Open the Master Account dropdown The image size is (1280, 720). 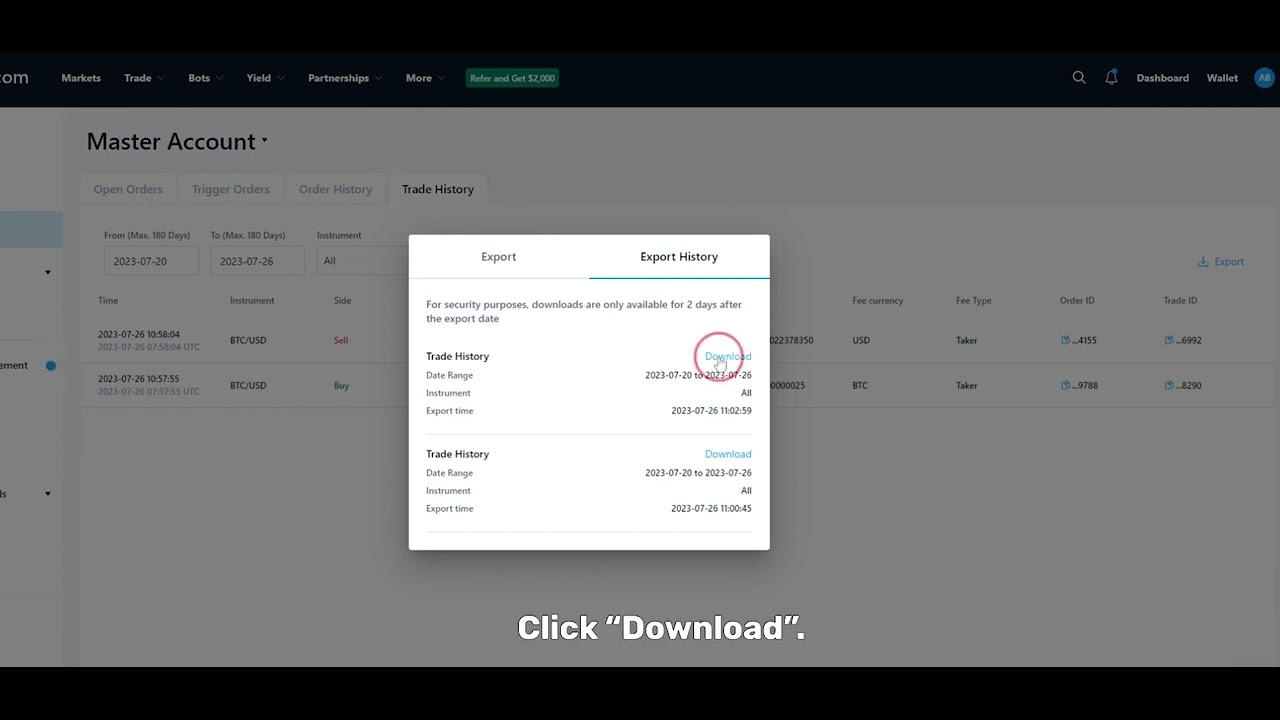(177, 141)
